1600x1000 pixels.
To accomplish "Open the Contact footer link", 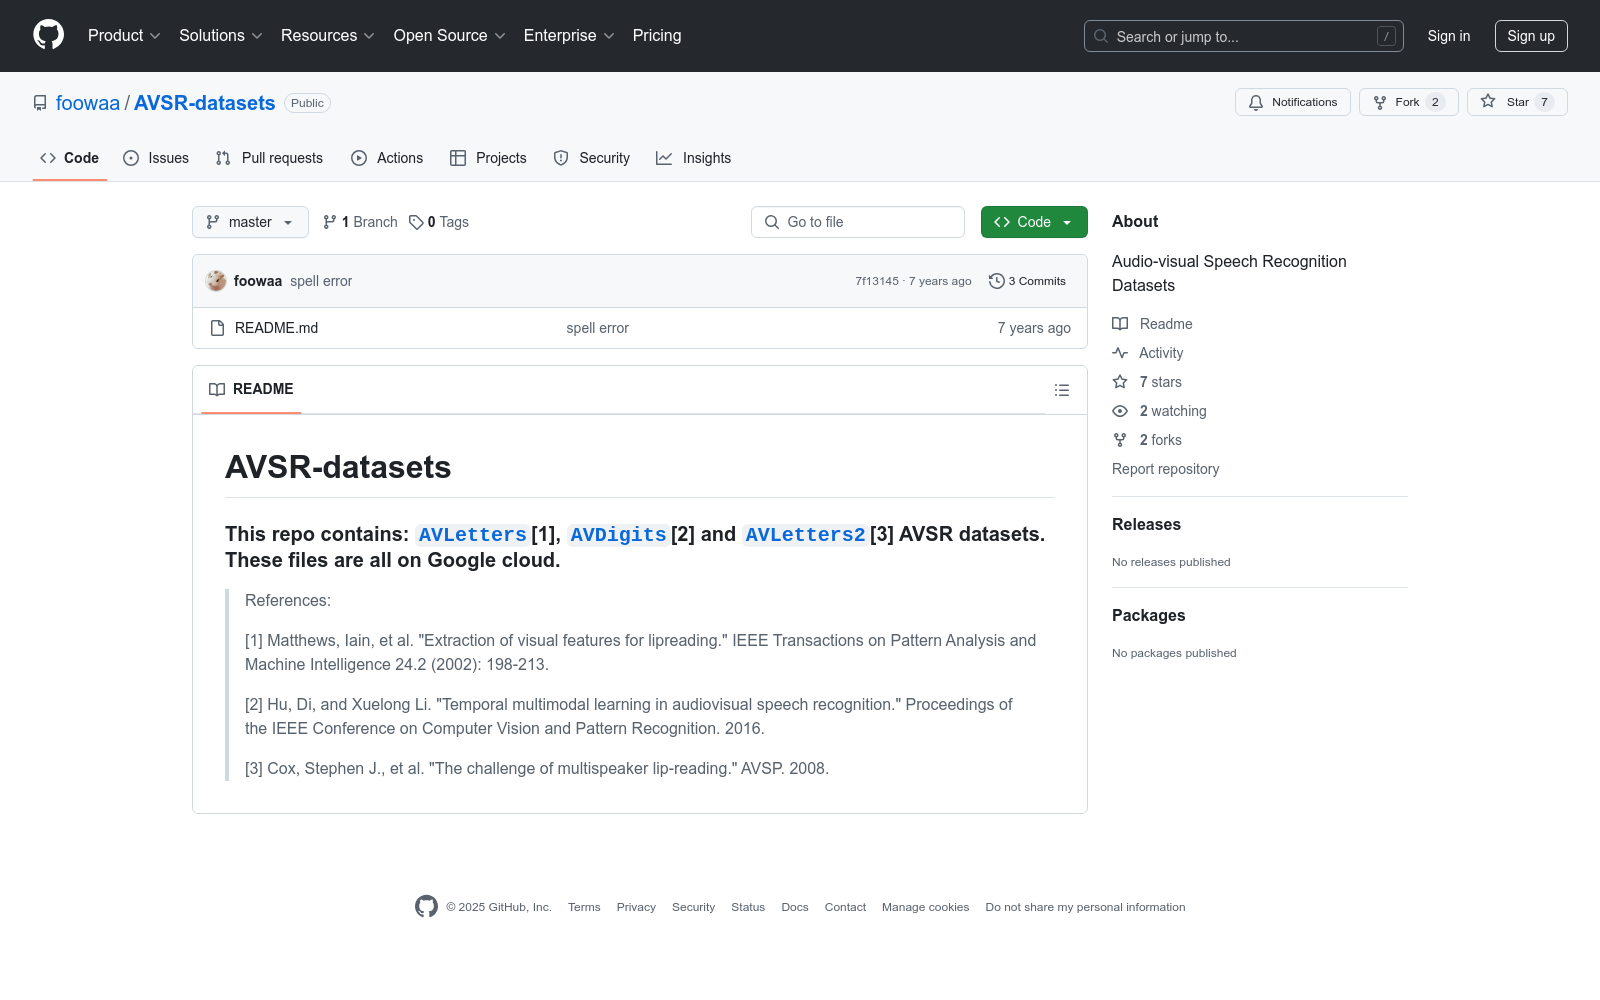I will pos(845,907).
